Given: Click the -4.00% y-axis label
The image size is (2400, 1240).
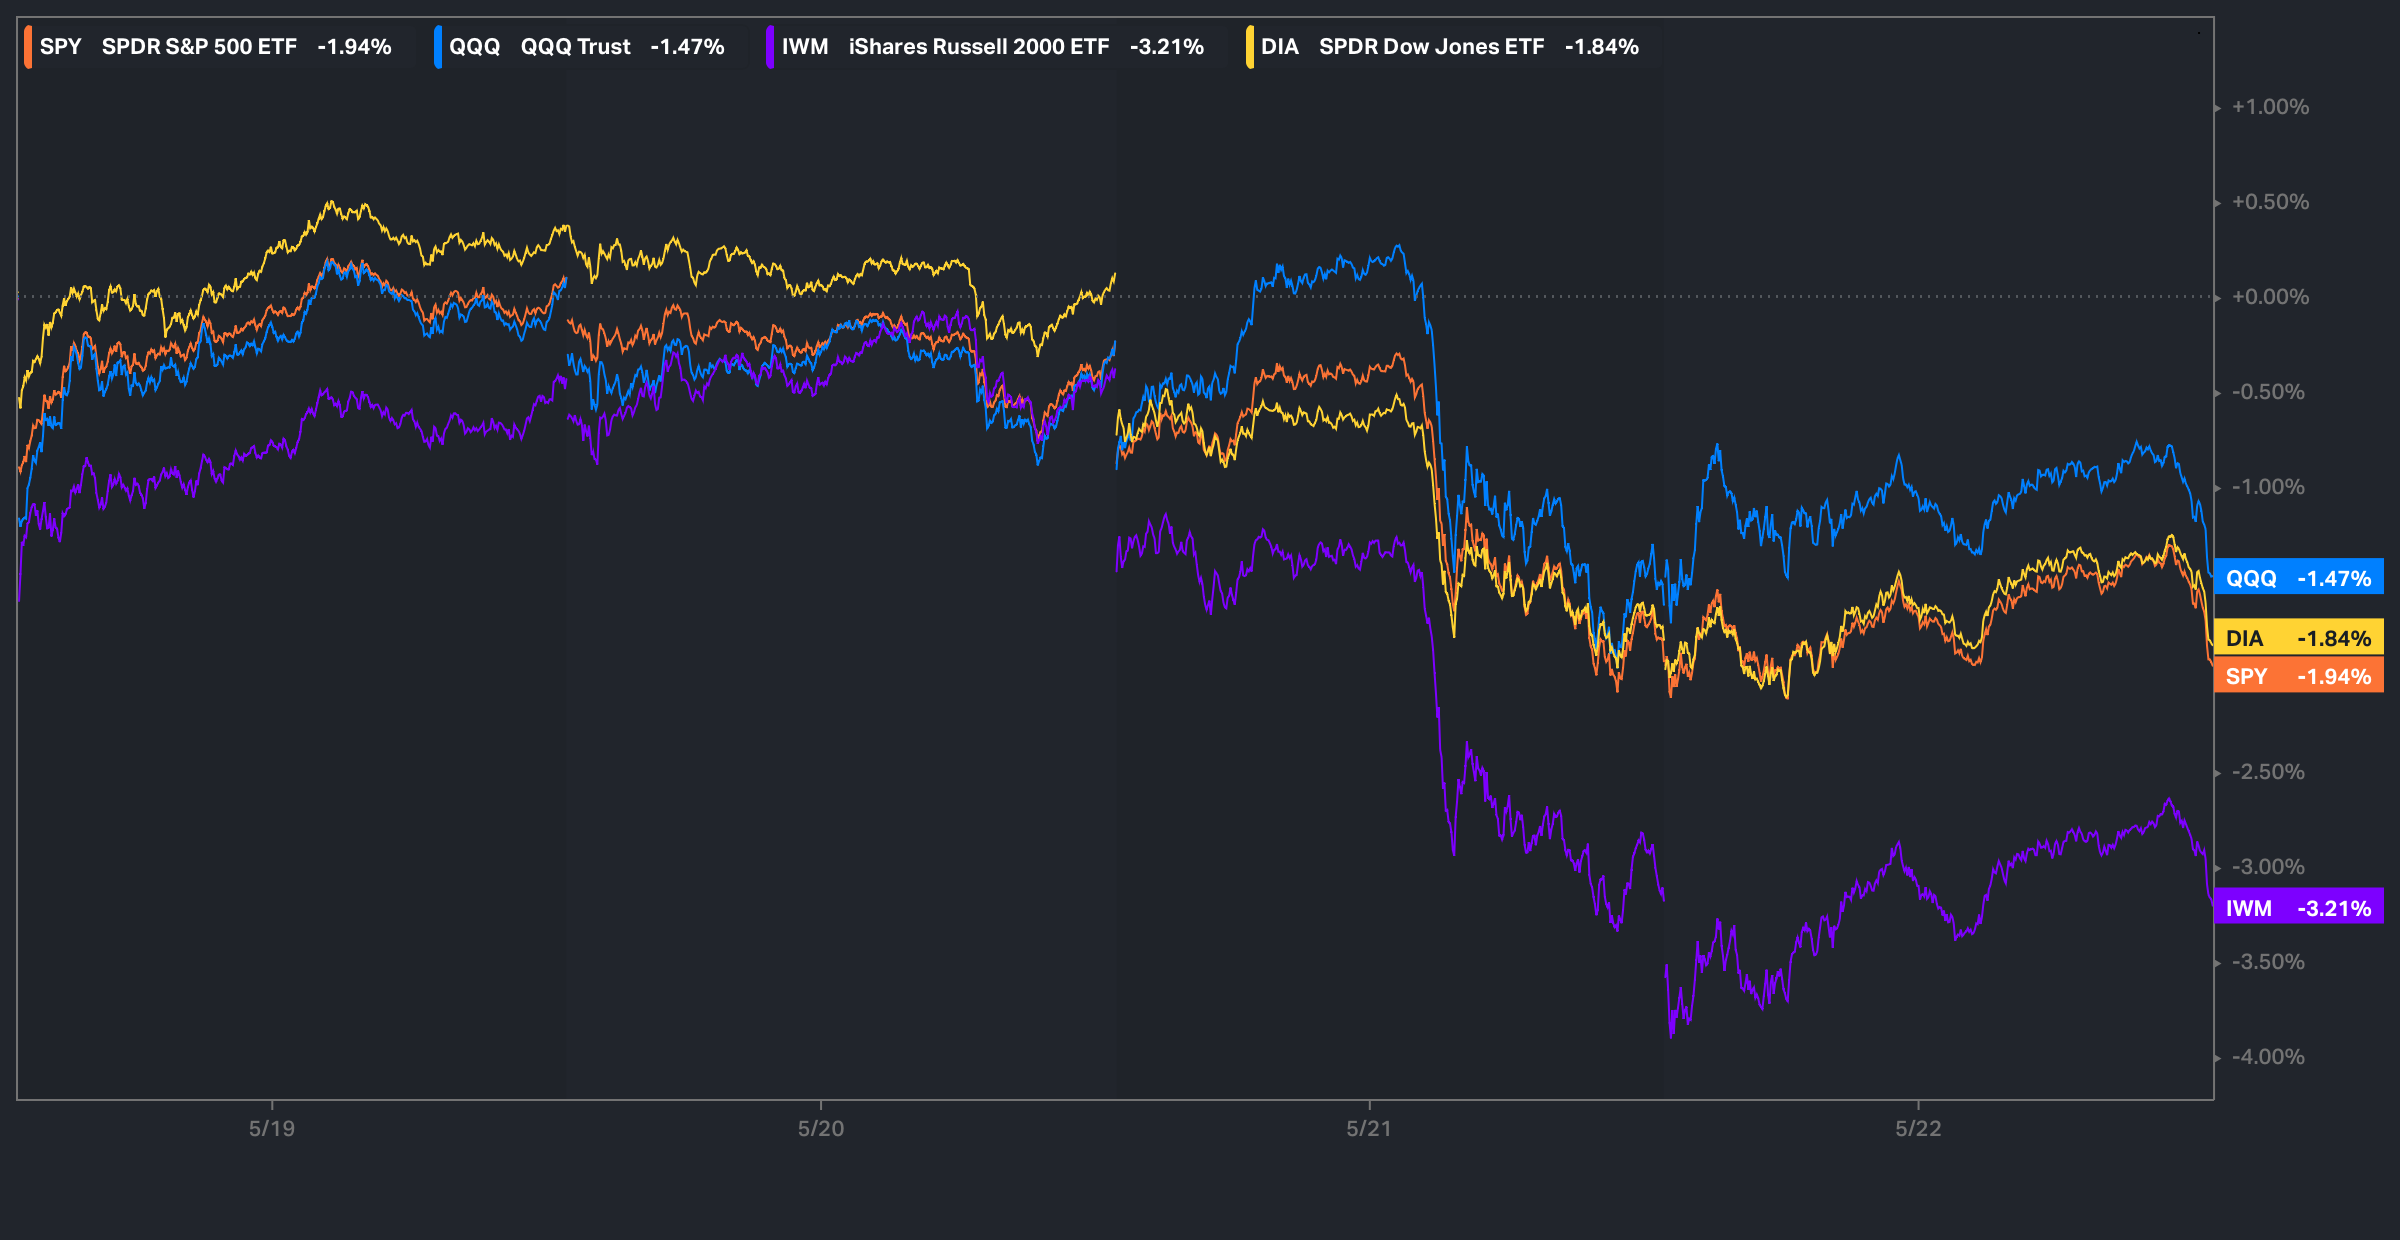Looking at the screenshot, I should 2268,1057.
